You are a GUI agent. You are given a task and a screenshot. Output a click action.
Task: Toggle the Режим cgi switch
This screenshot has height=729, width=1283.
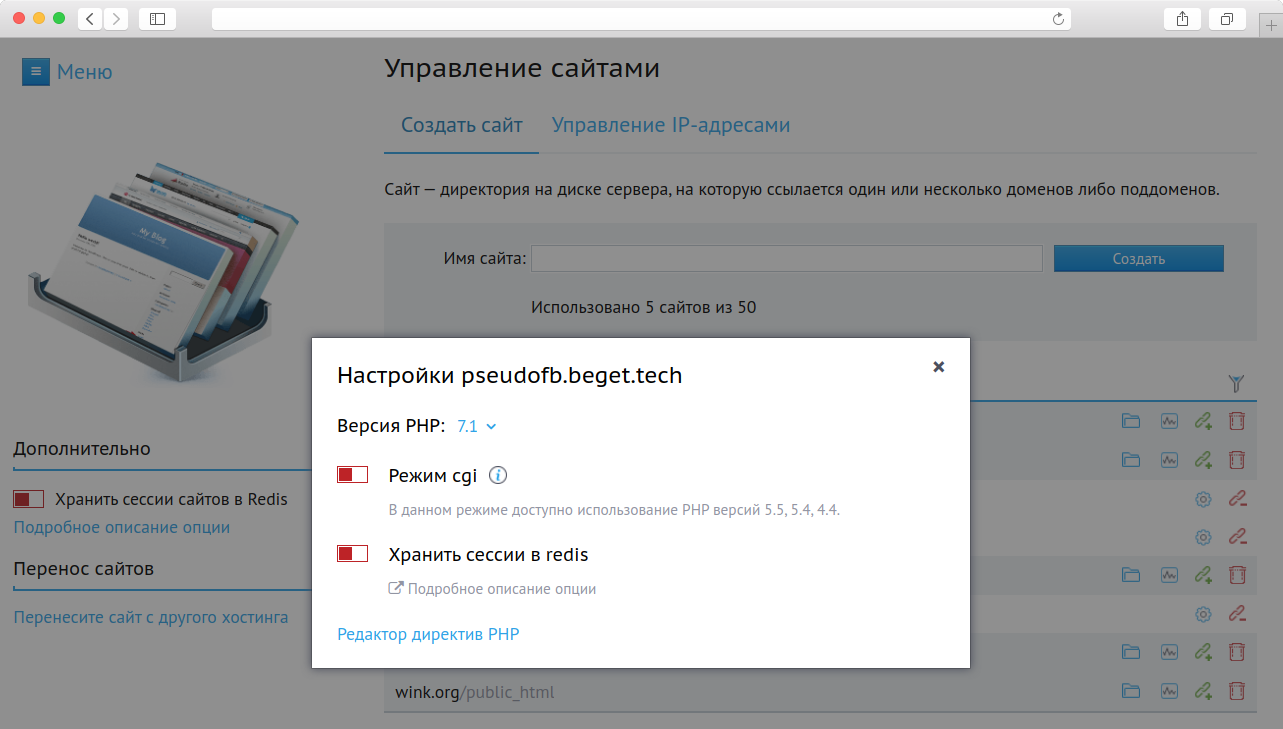point(353,475)
